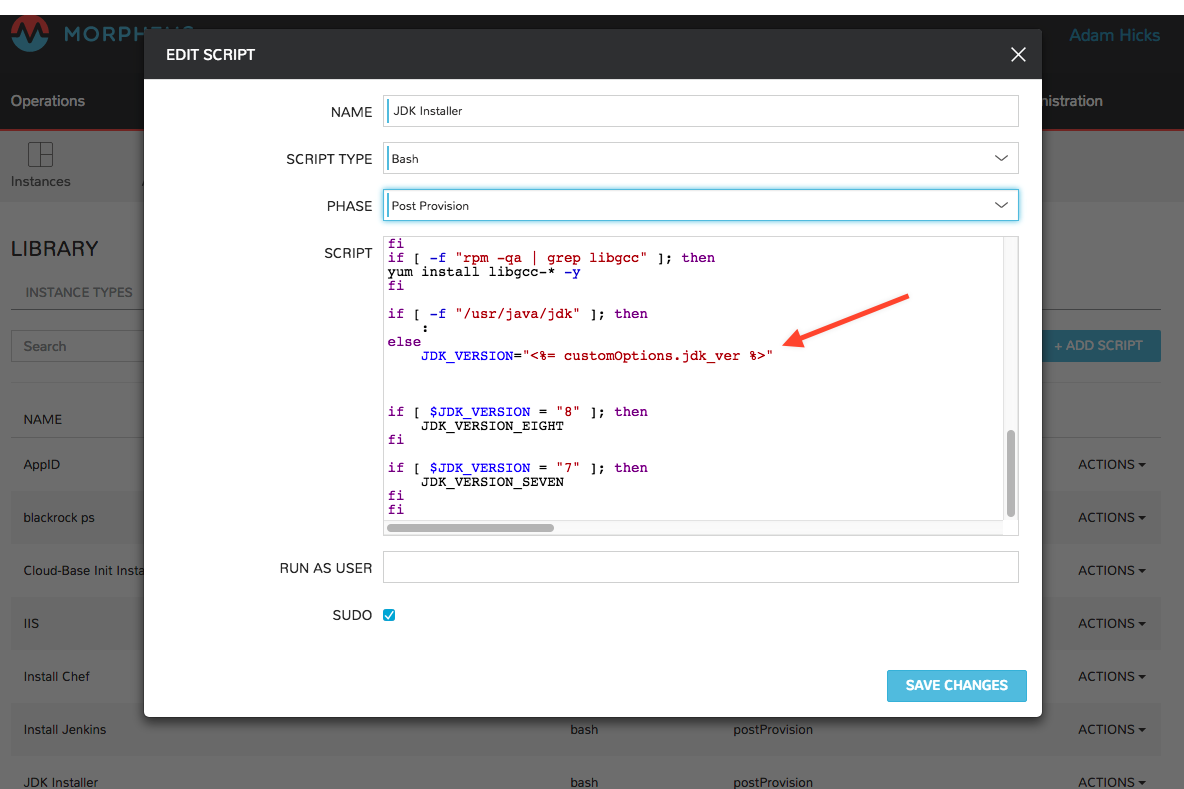Expand the Phase dropdown showing Post Provision
The width and height of the screenshot is (1184, 789).
click(701, 205)
